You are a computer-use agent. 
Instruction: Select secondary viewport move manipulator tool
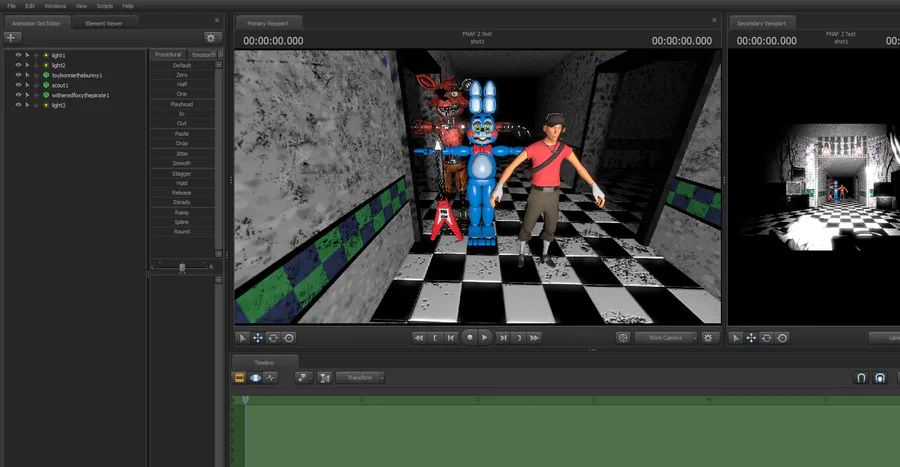751,338
